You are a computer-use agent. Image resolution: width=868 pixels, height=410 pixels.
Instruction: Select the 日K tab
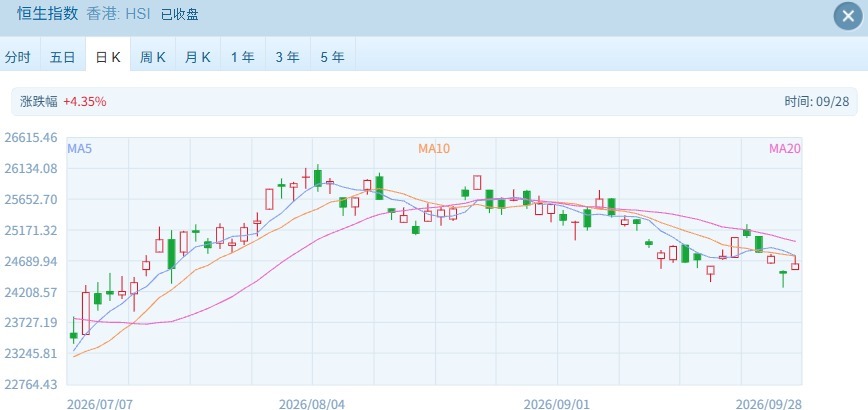(x=108, y=57)
